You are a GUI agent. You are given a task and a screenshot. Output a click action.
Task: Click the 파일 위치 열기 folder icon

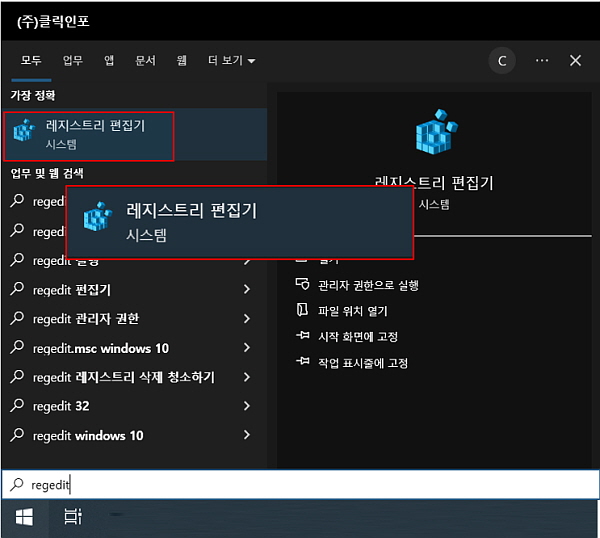click(302, 310)
